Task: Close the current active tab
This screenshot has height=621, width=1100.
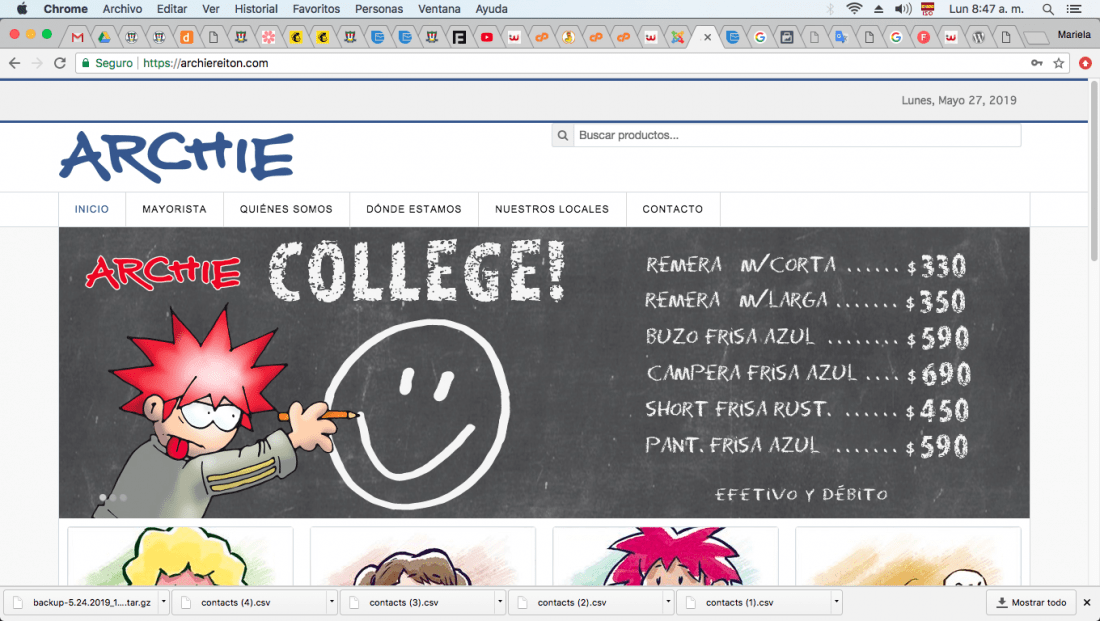Action: click(707, 37)
